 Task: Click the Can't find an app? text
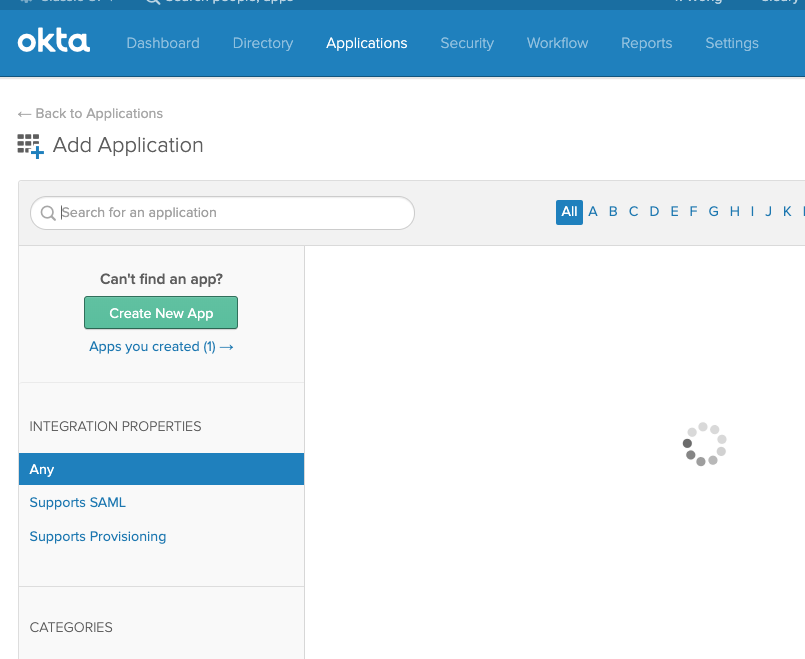point(161,279)
